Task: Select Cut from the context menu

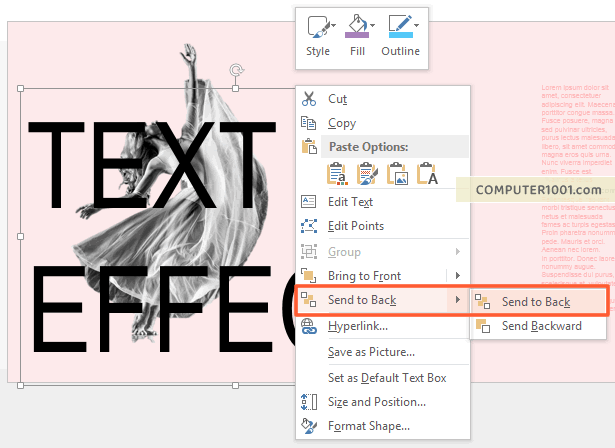Action: (x=337, y=99)
